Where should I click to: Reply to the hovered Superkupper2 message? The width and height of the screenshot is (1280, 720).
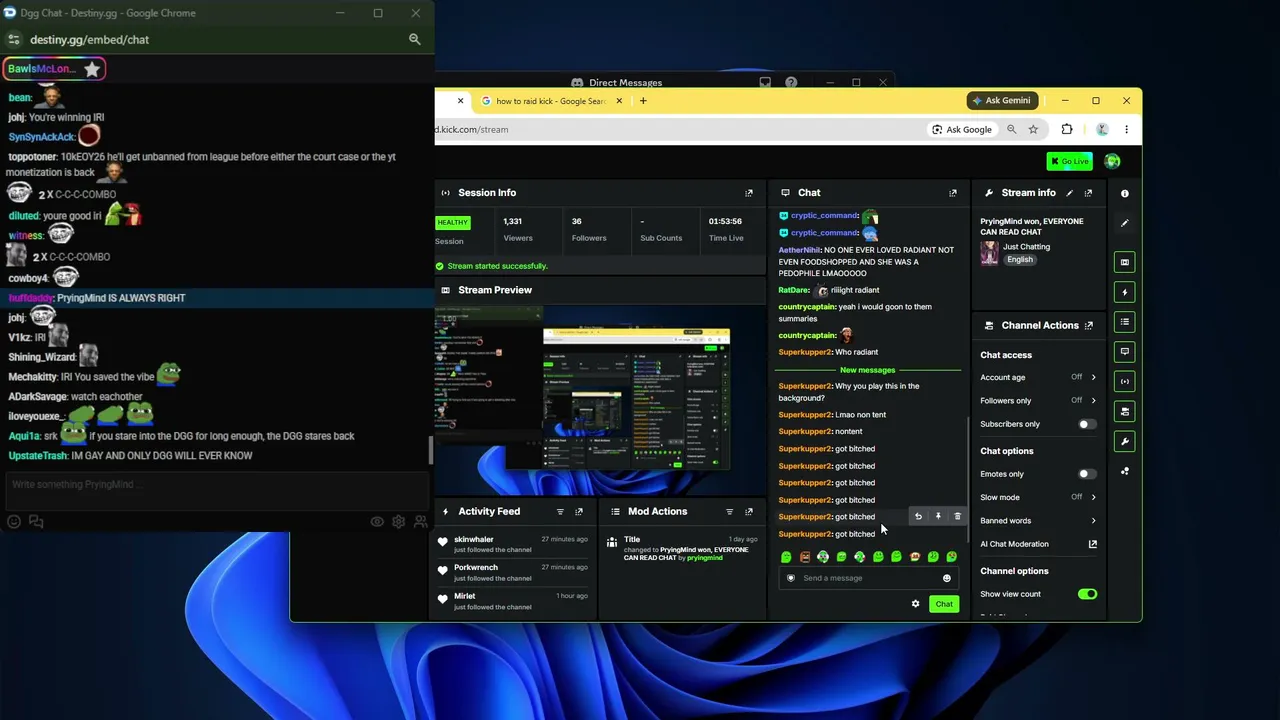(918, 516)
